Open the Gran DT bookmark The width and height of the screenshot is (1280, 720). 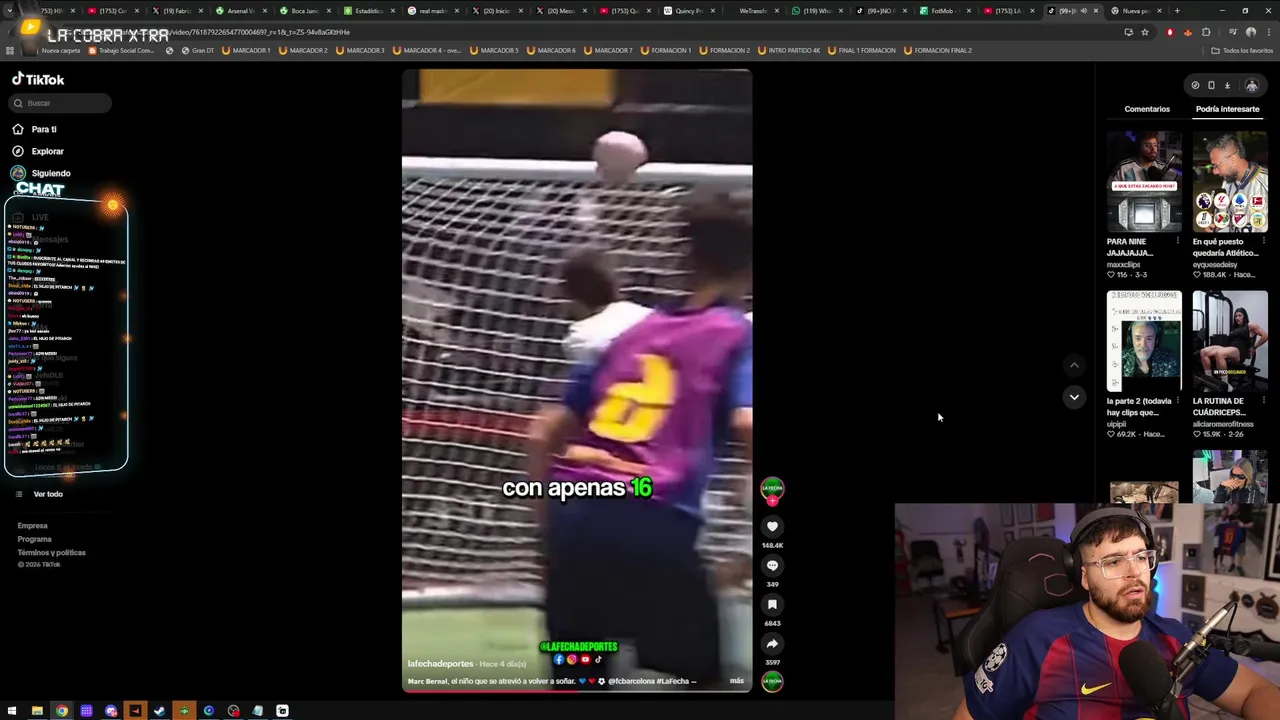[197, 50]
